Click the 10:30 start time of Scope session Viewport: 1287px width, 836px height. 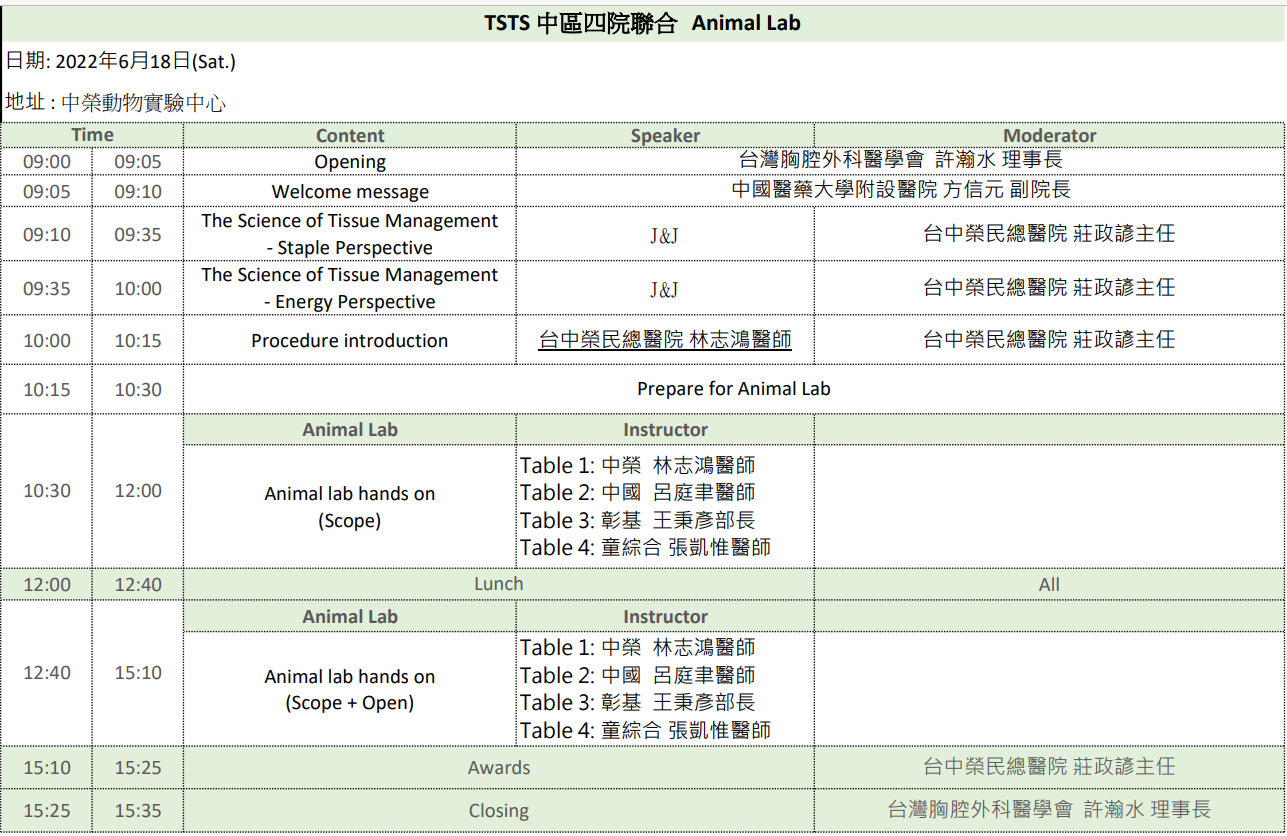(x=47, y=491)
